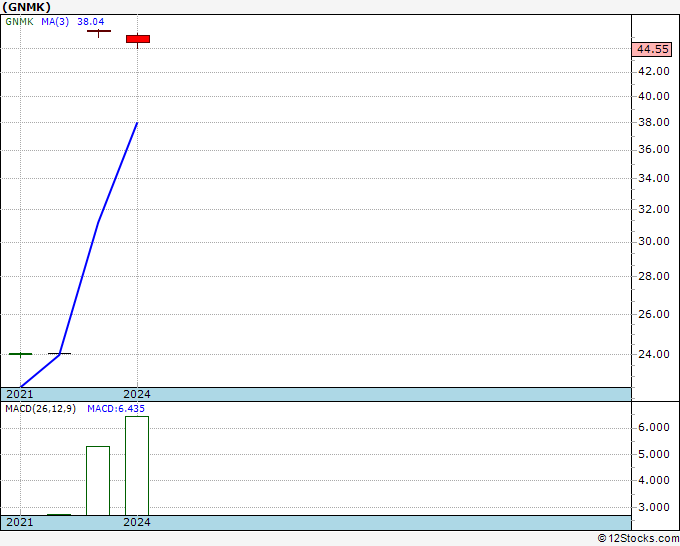Open the 12Stocks.com copyright link
Image resolution: width=680 pixels, height=546 pixels.
point(638,539)
